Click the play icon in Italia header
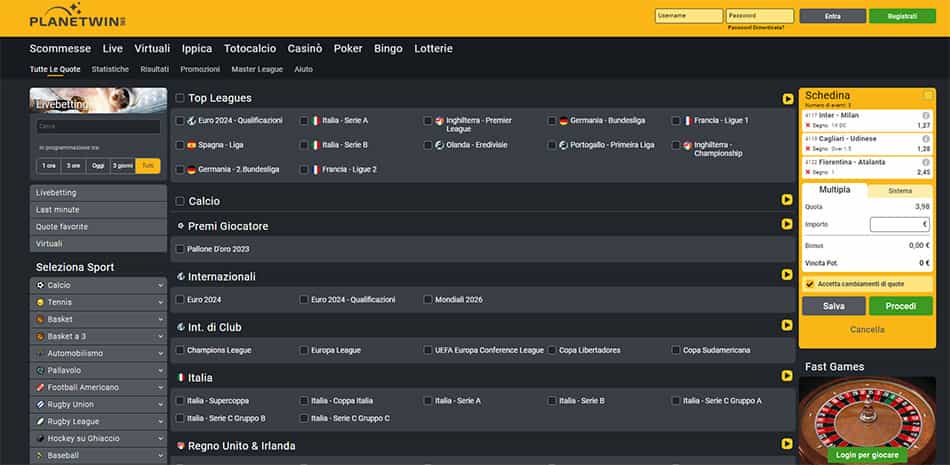 coord(787,376)
